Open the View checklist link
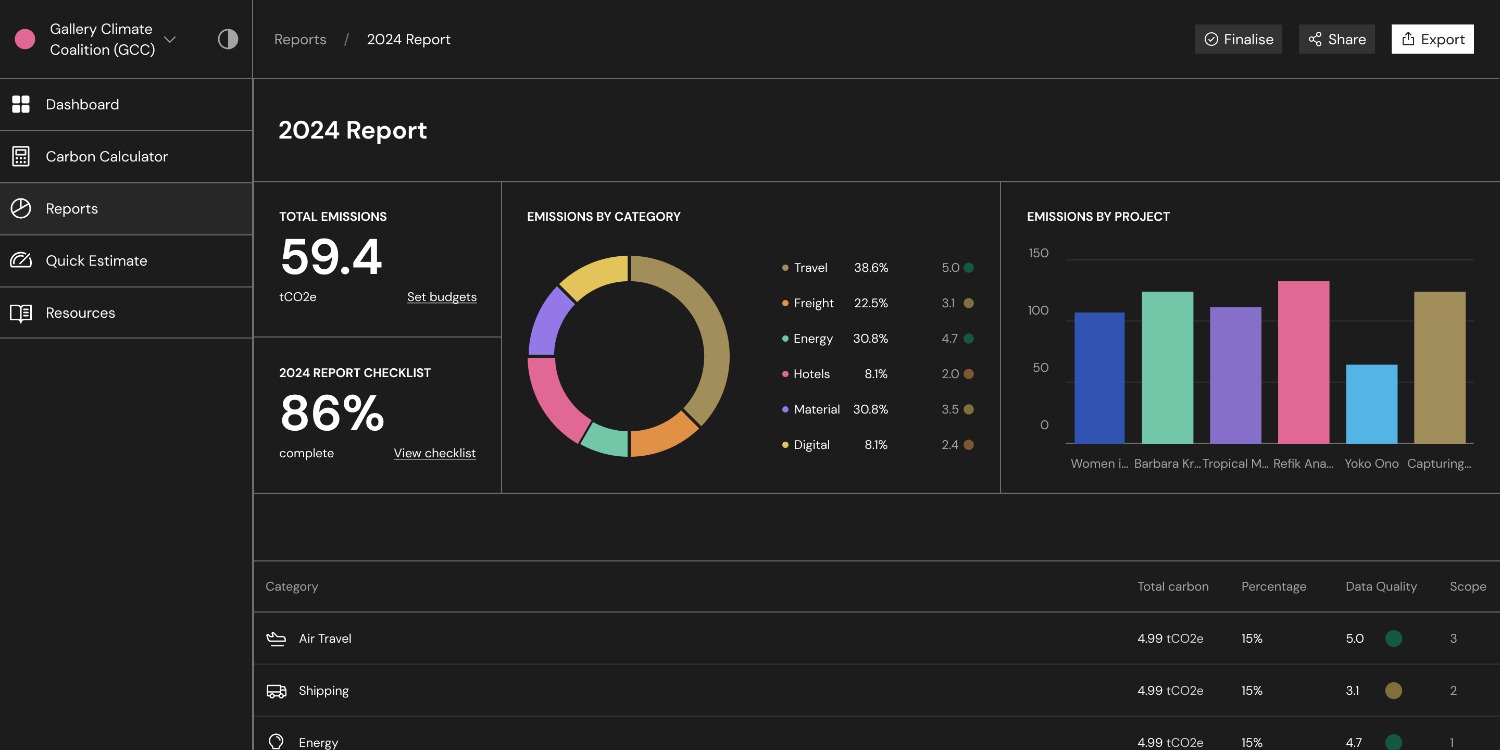This screenshot has width=1500, height=750. click(435, 453)
